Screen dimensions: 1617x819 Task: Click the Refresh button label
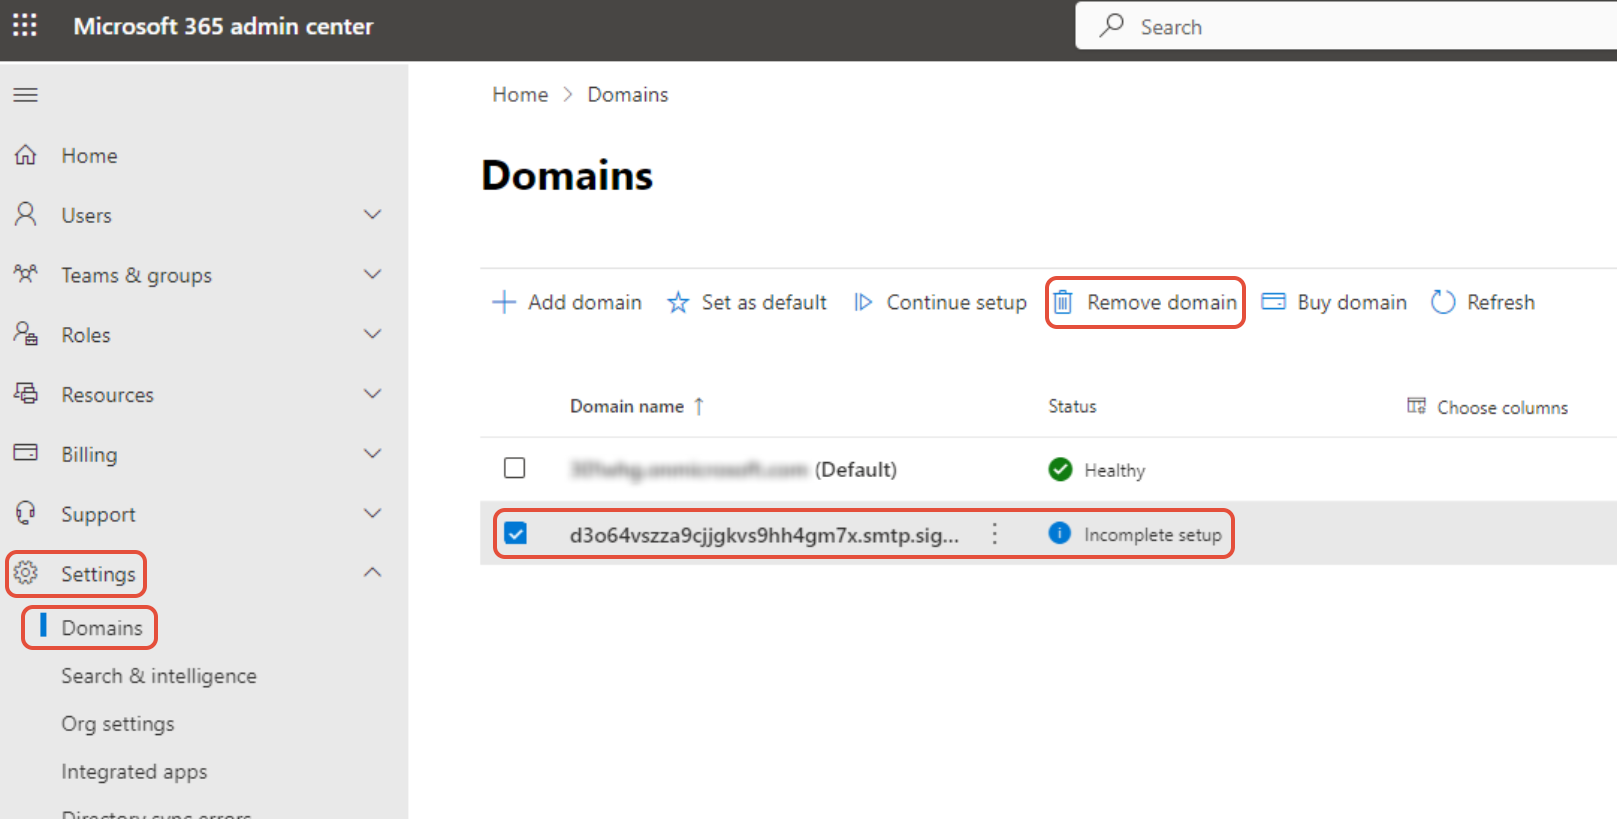(1500, 302)
